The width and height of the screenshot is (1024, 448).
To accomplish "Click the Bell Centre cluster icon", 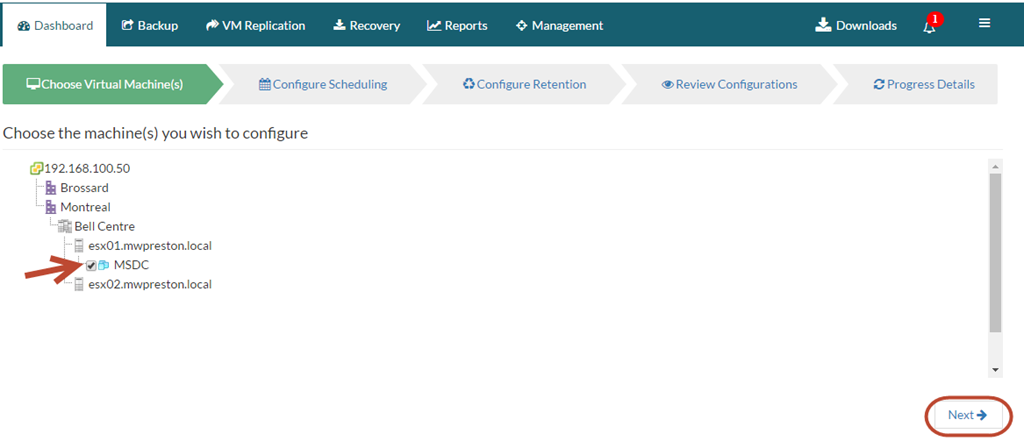I will 65,227.
